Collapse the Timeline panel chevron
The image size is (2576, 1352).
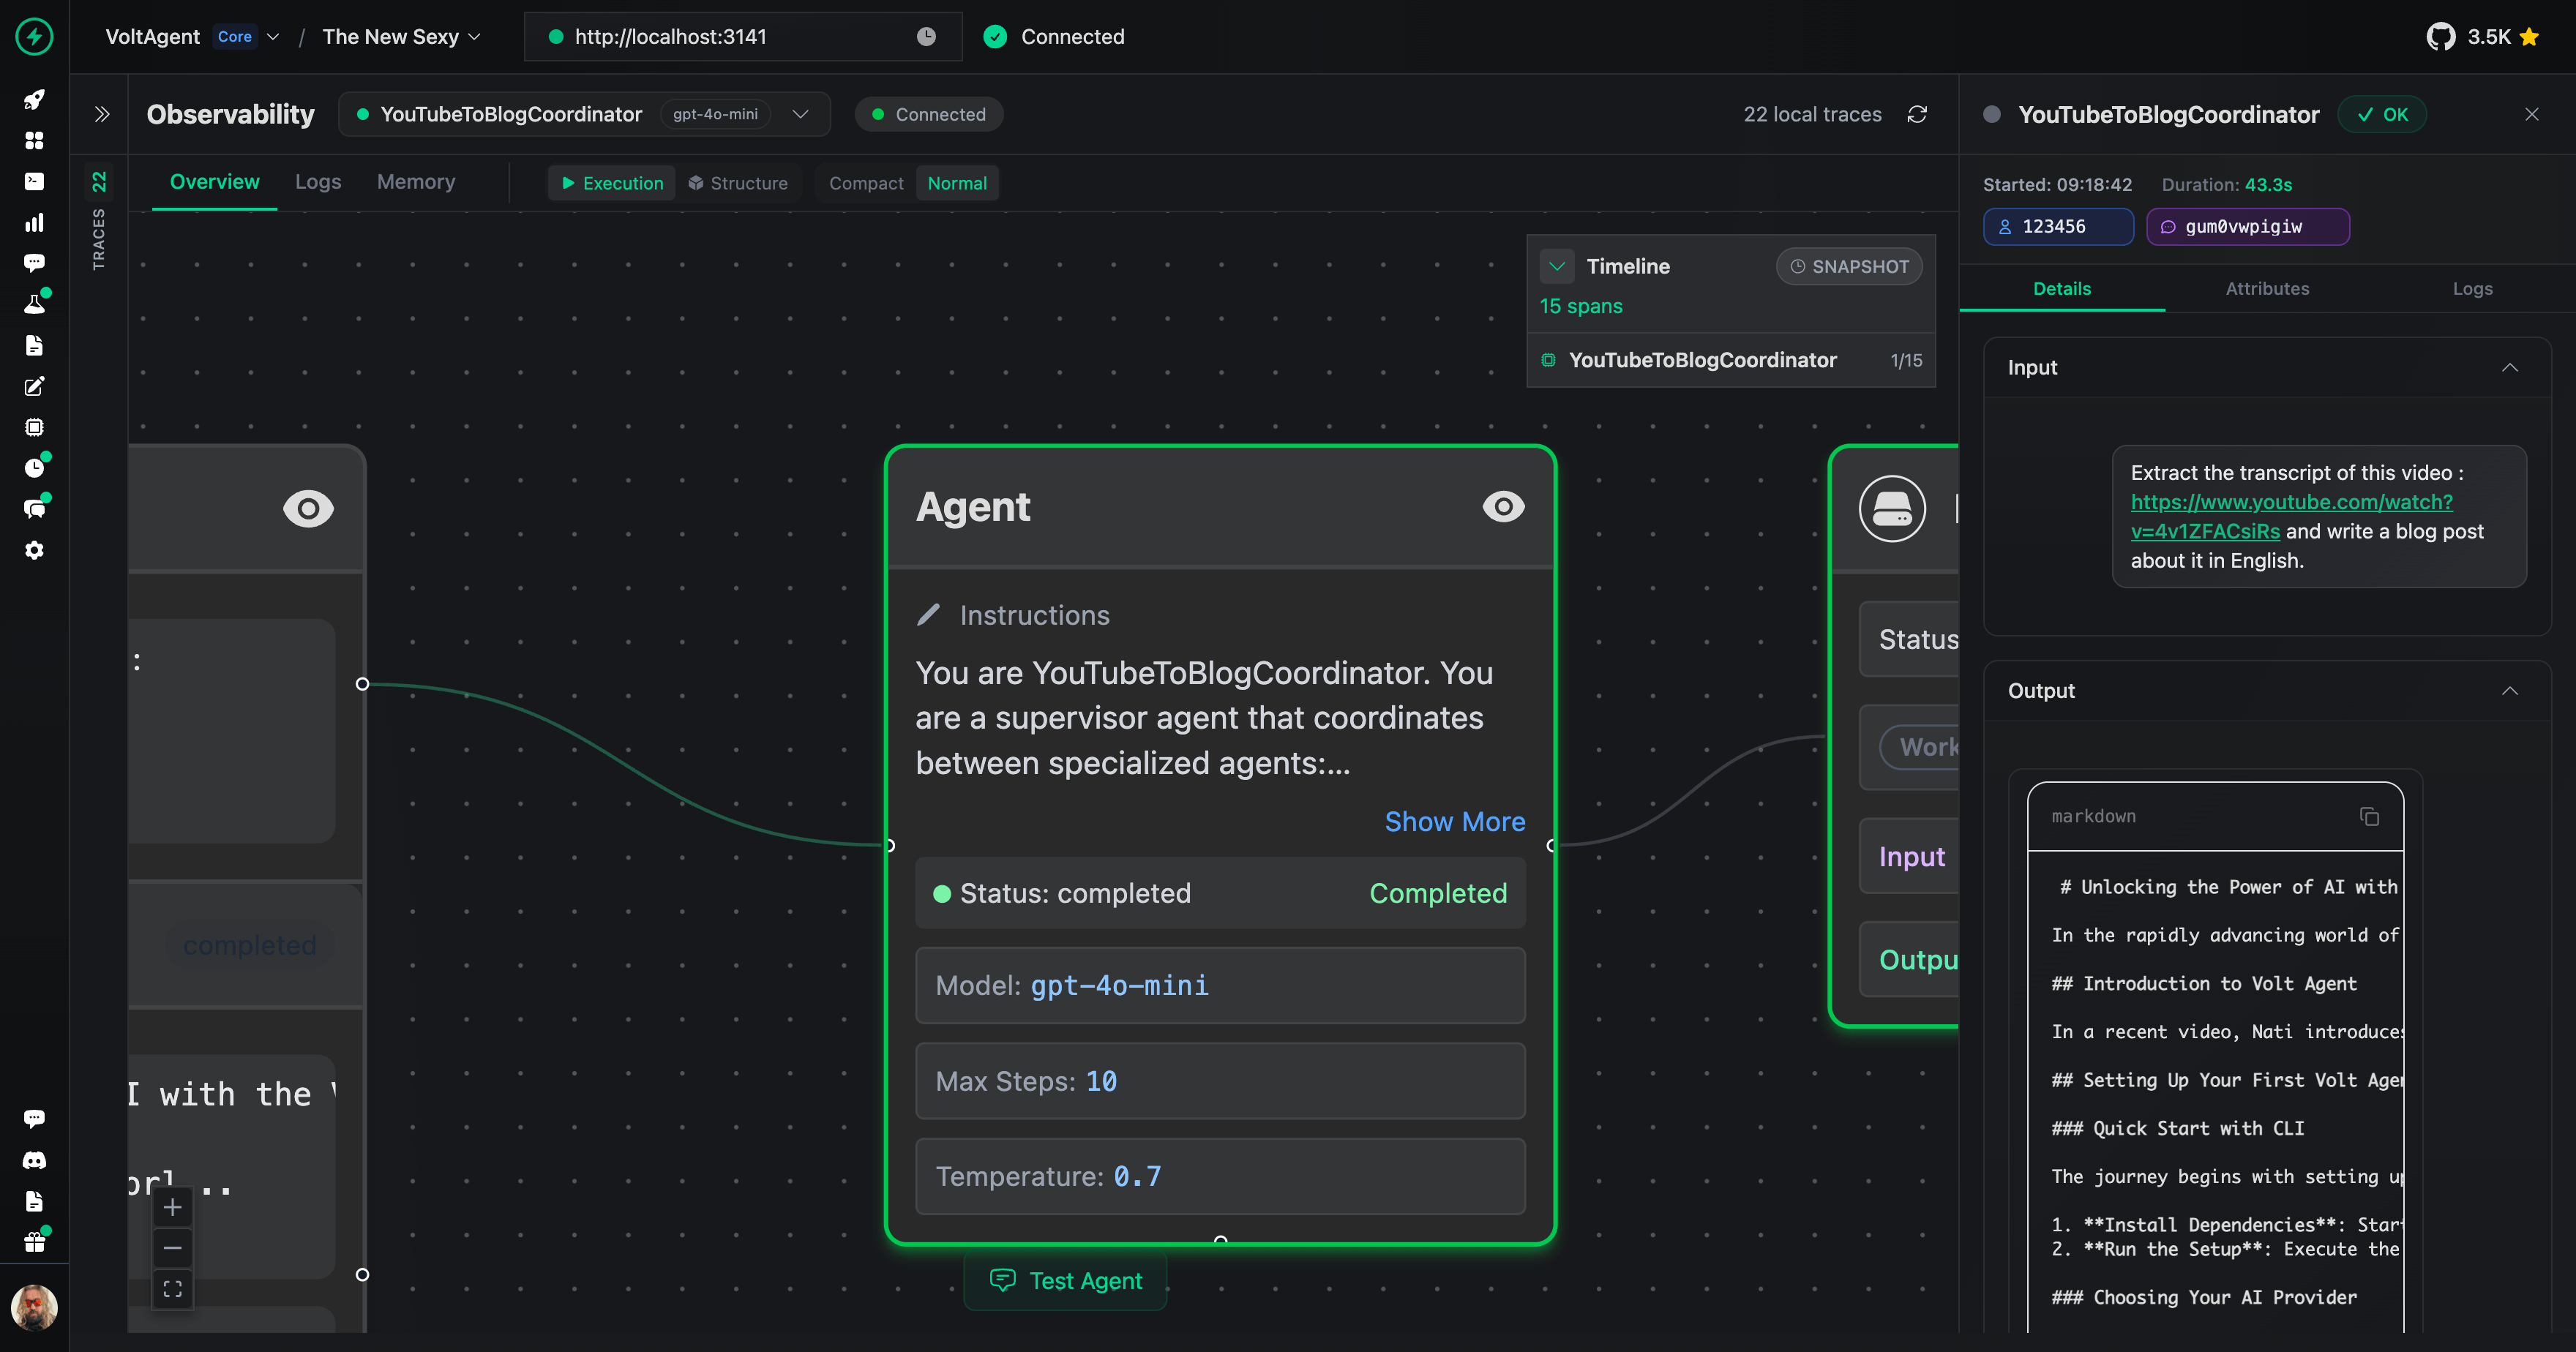1556,267
